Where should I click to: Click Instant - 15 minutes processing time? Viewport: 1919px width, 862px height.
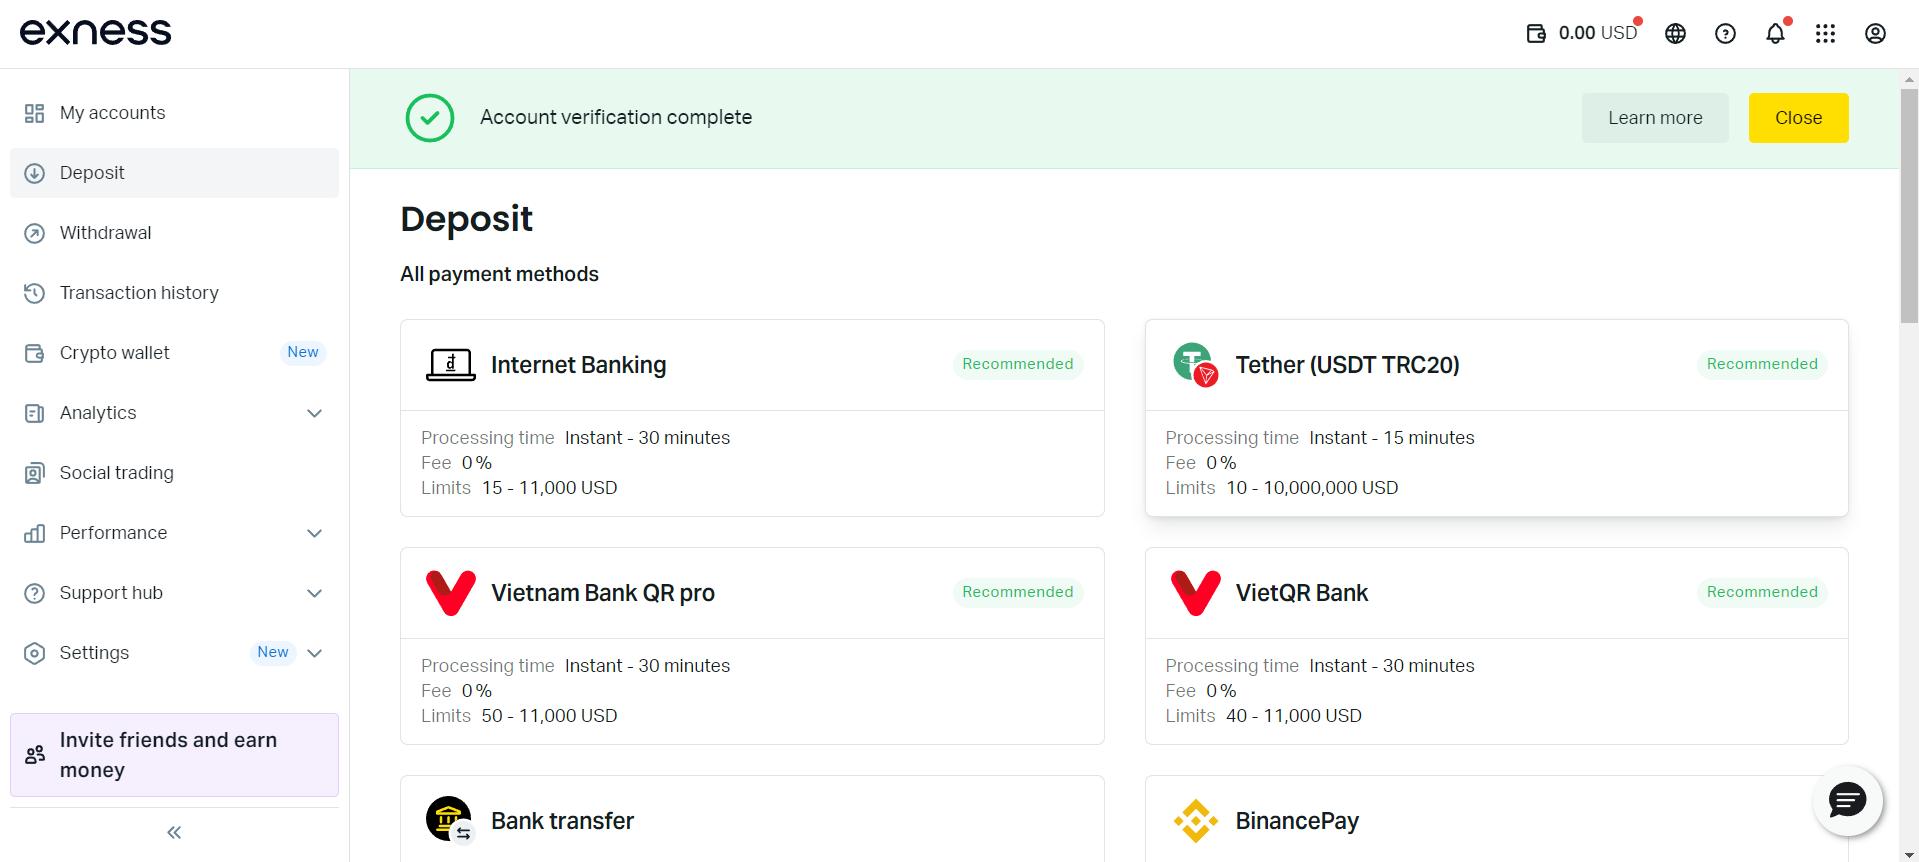(1392, 438)
